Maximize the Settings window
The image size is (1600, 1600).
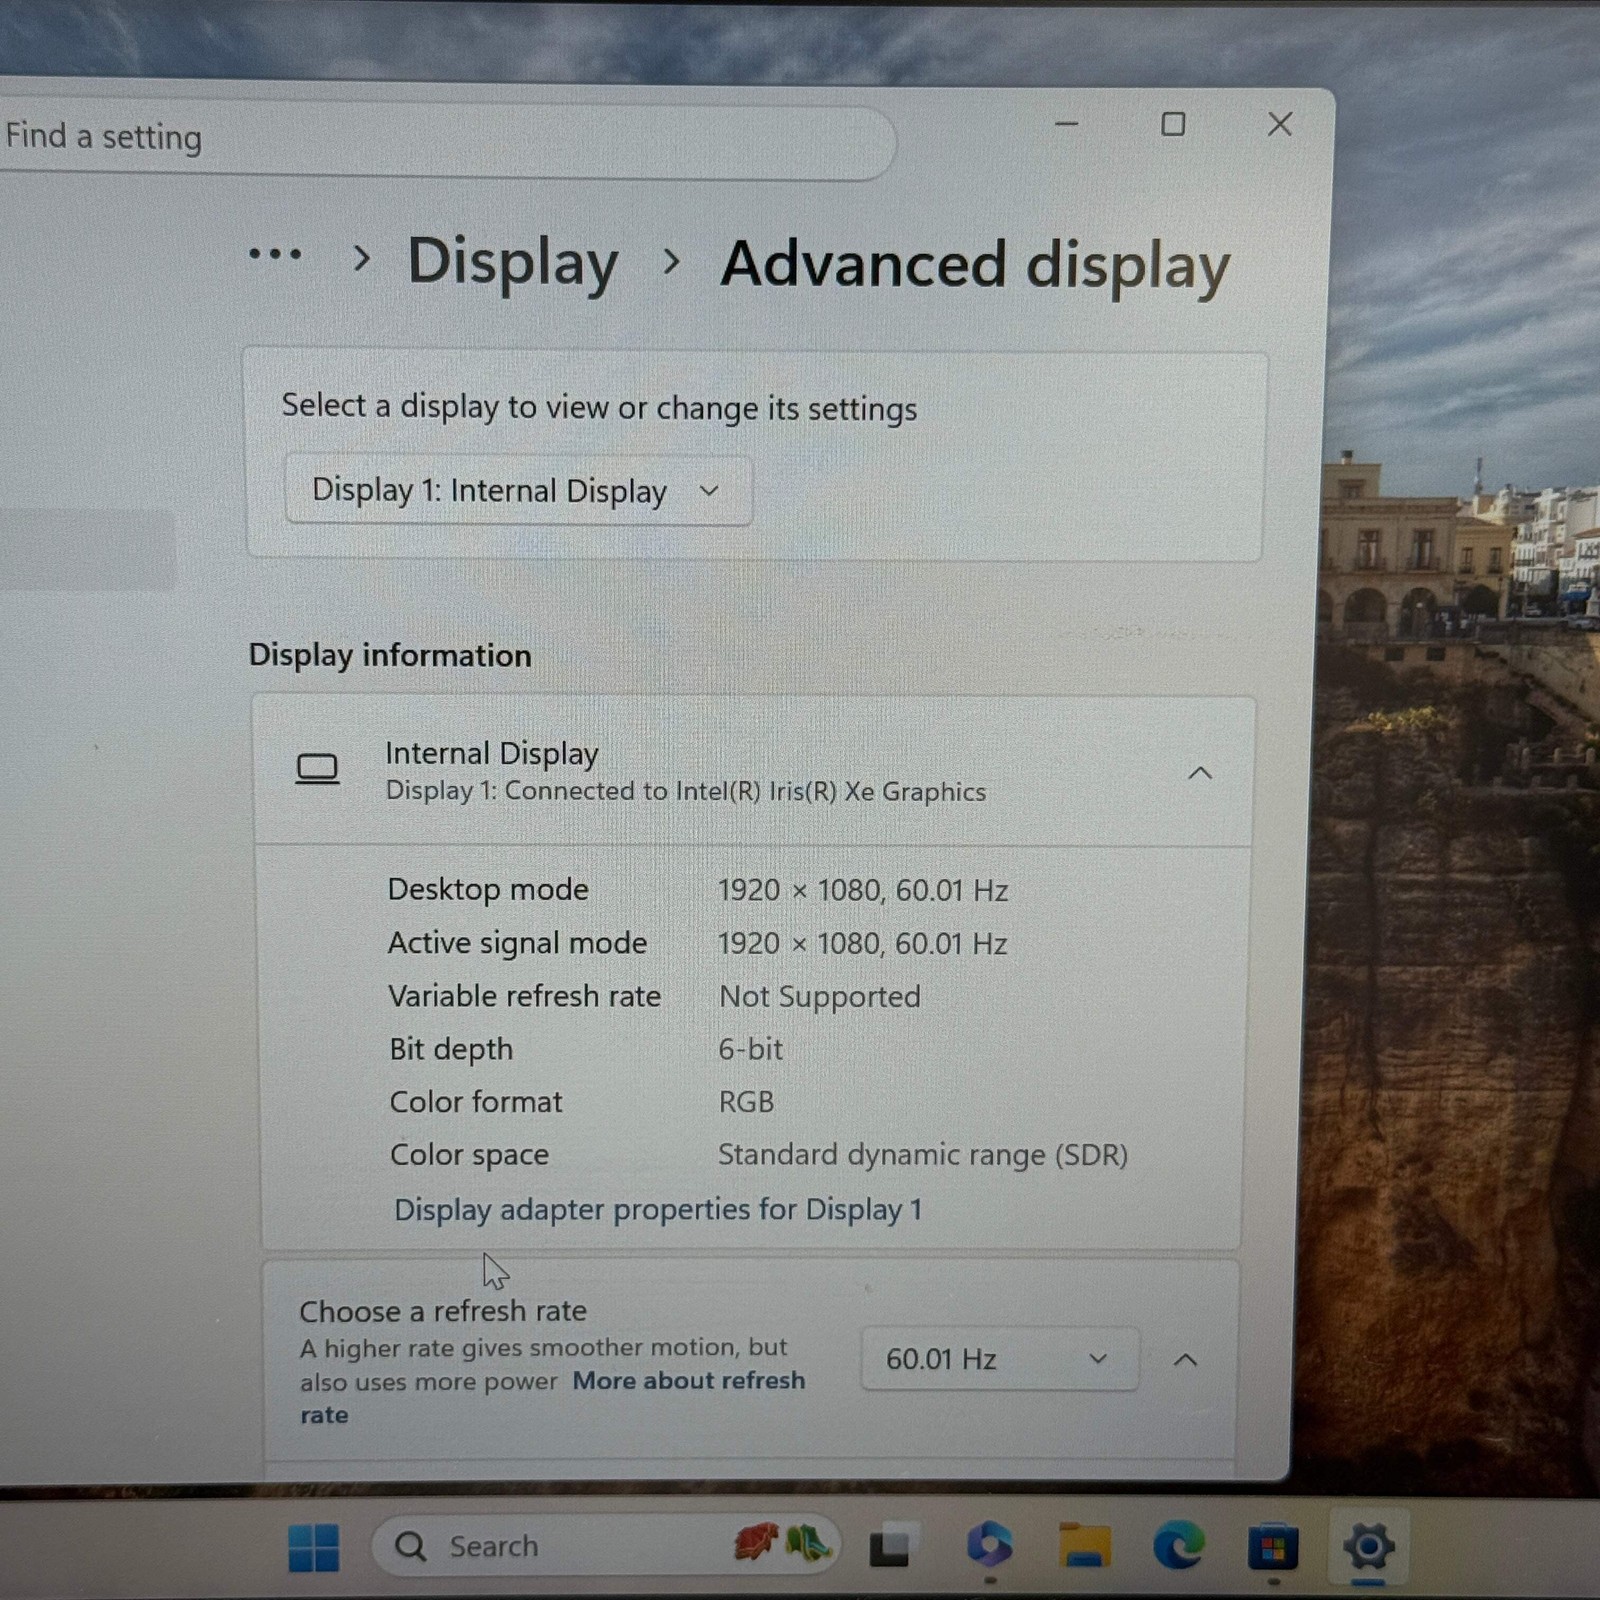1173,124
